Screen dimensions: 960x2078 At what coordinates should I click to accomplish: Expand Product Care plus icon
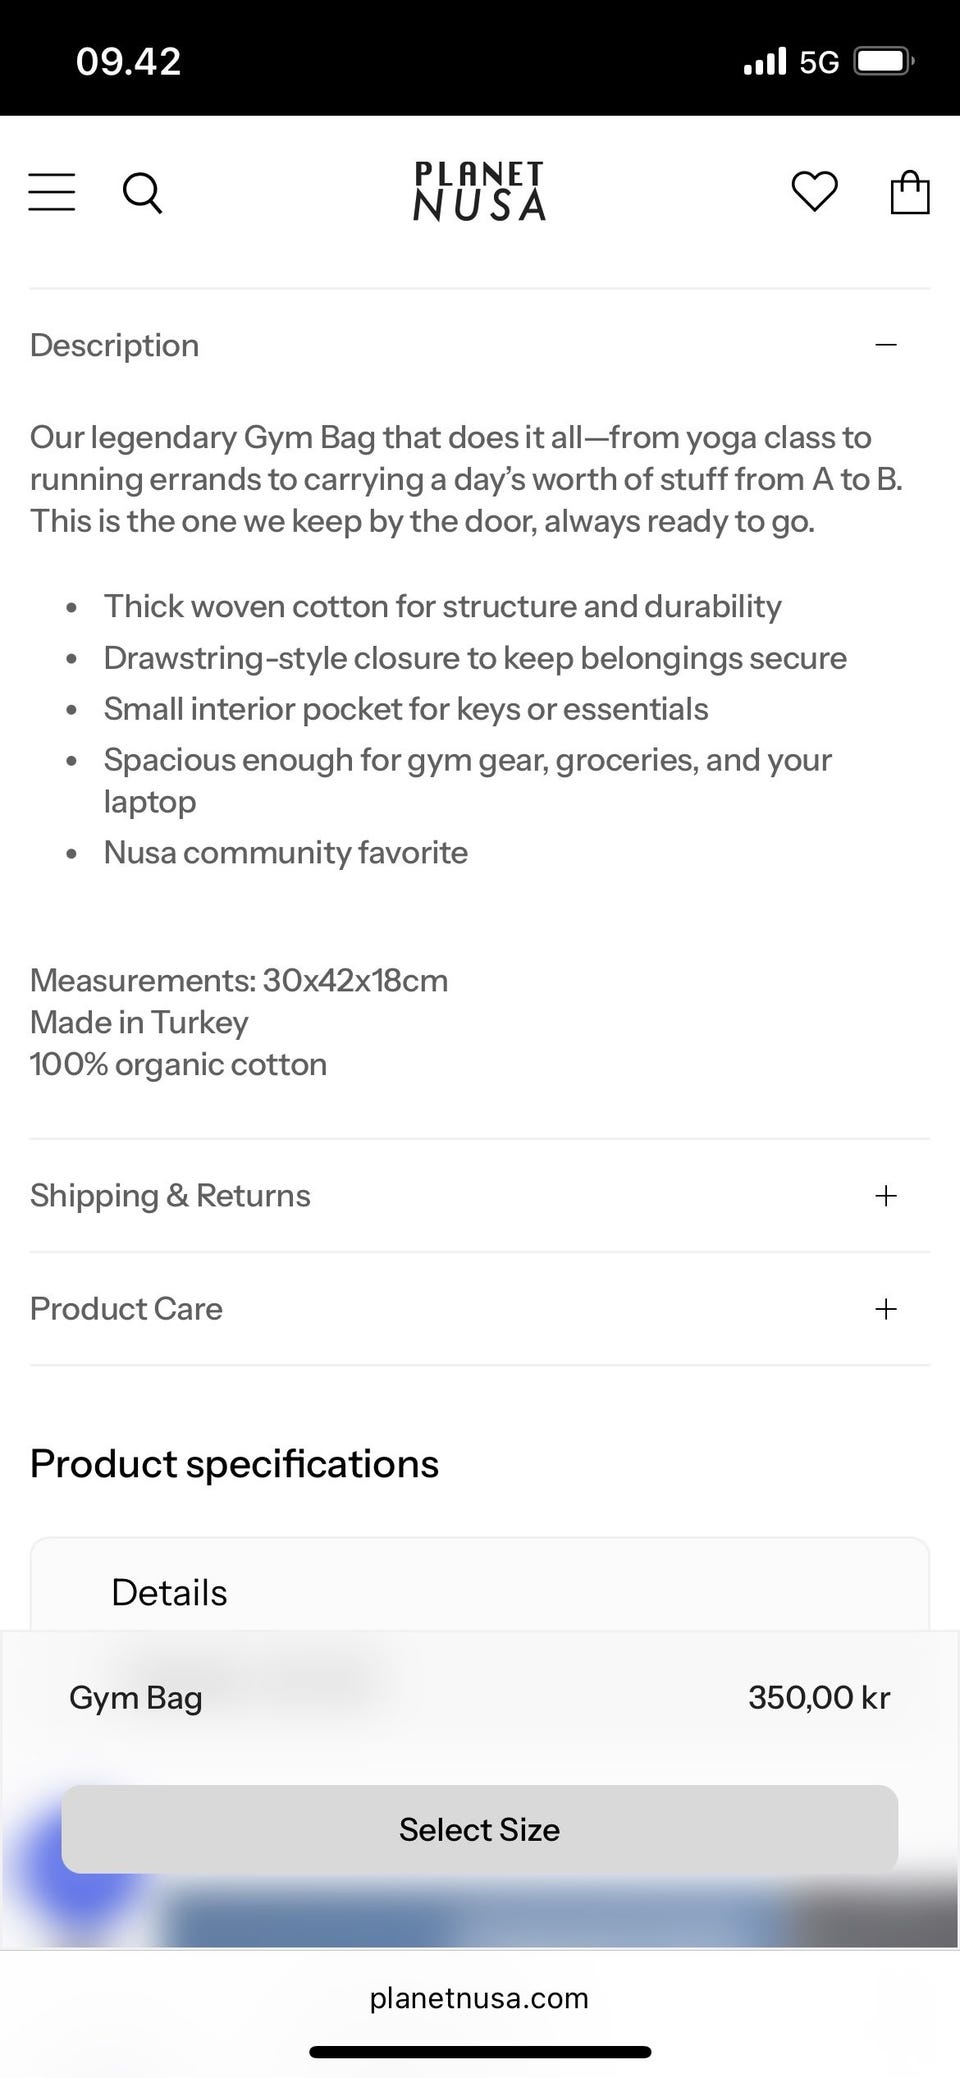[886, 1309]
